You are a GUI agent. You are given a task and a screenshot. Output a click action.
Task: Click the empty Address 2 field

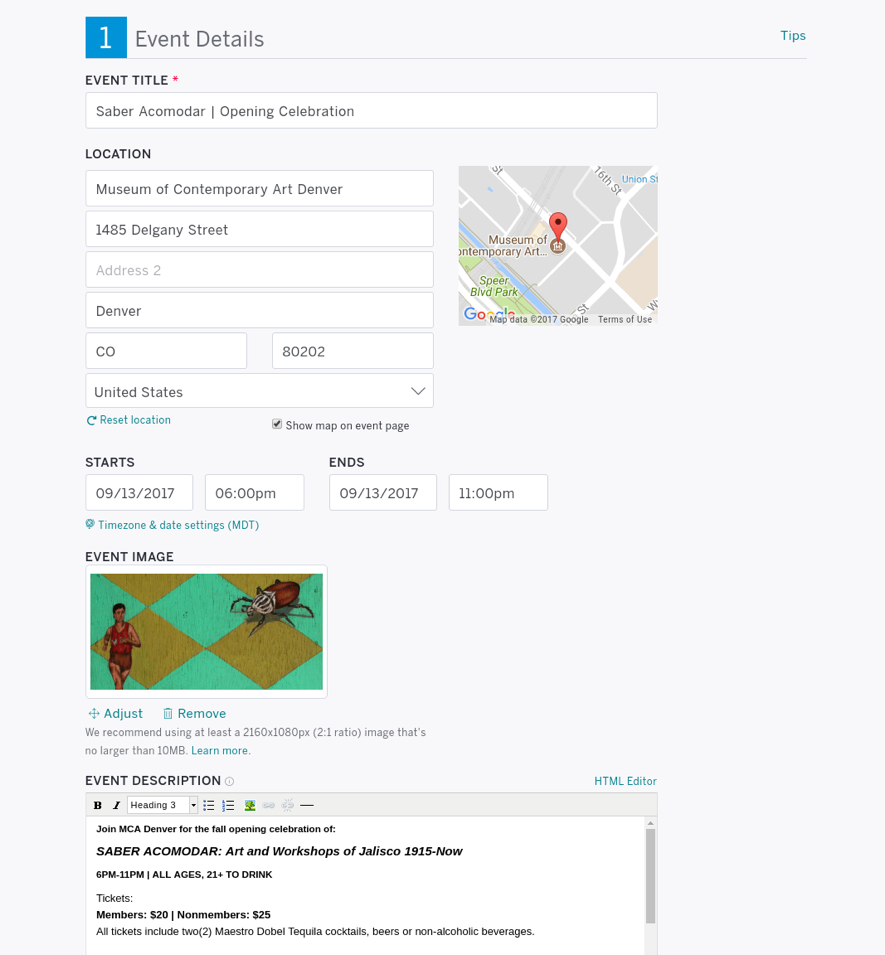(x=259, y=270)
